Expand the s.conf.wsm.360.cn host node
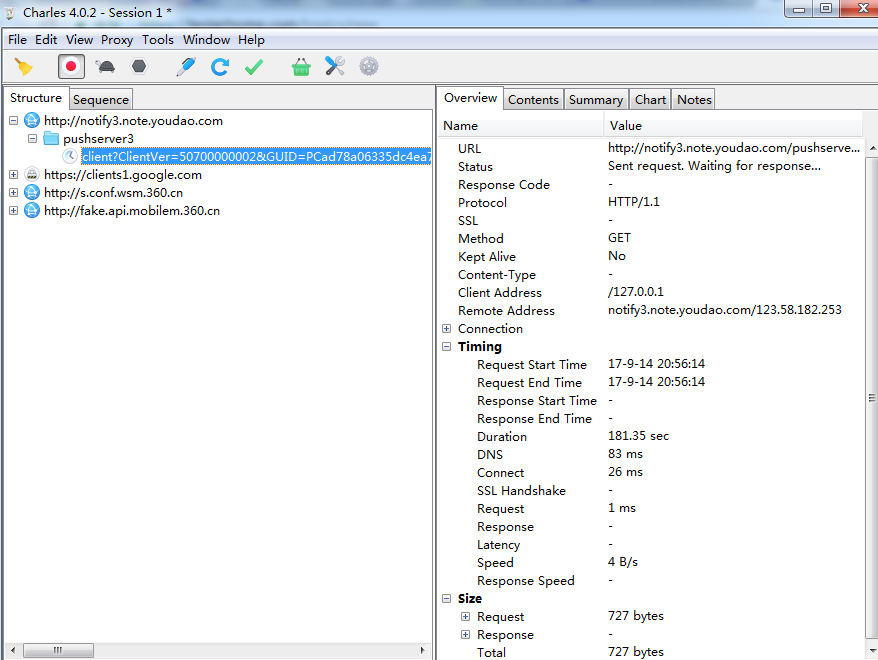Image resolution: width=878 pixels, height=660 pixels. coord(13,193)
